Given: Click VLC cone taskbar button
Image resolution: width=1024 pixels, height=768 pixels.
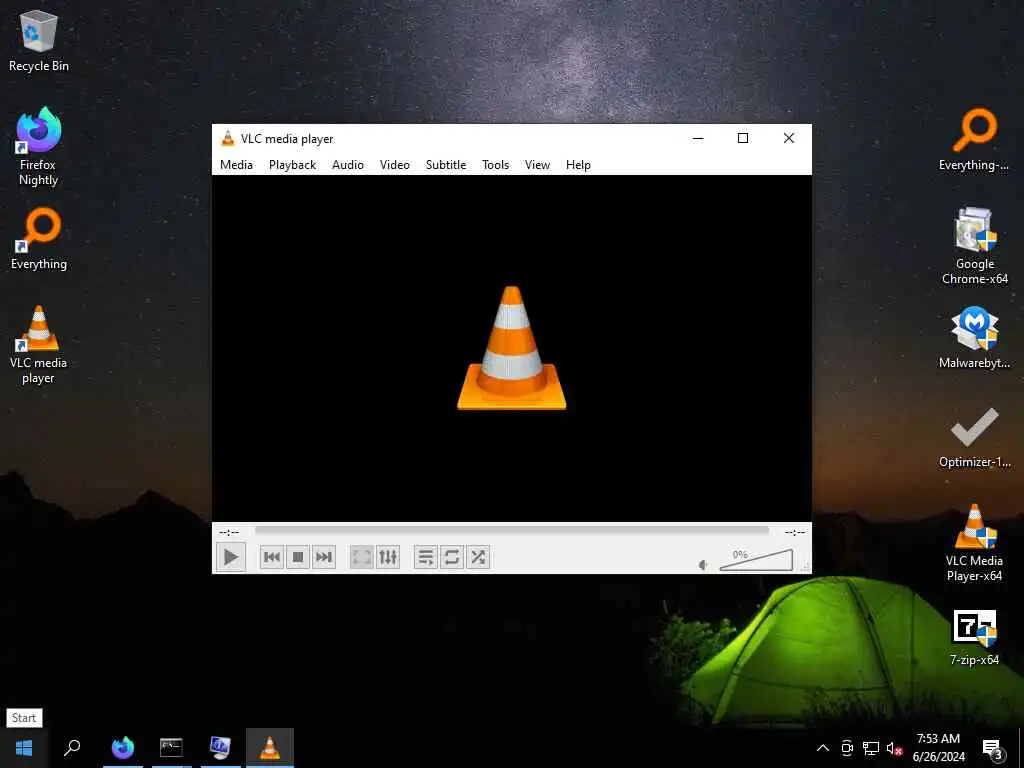Looking at the screenshot, I should [x=270, y=748].
